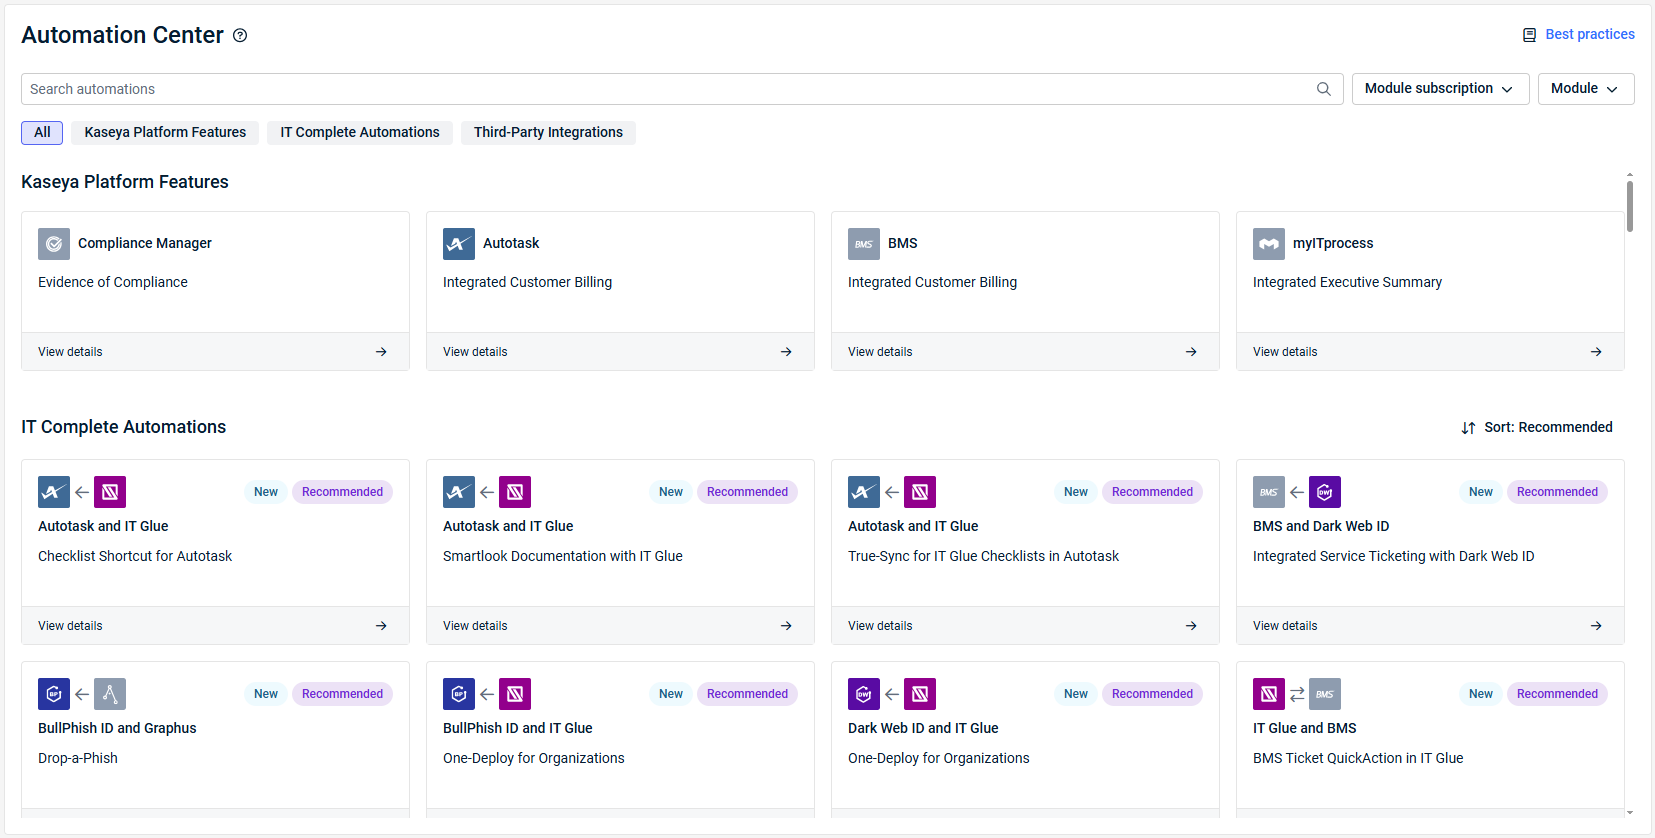1655x838 pixels.
Task: Click the vertical scrollbar thumb
Action: [1630, 206]
